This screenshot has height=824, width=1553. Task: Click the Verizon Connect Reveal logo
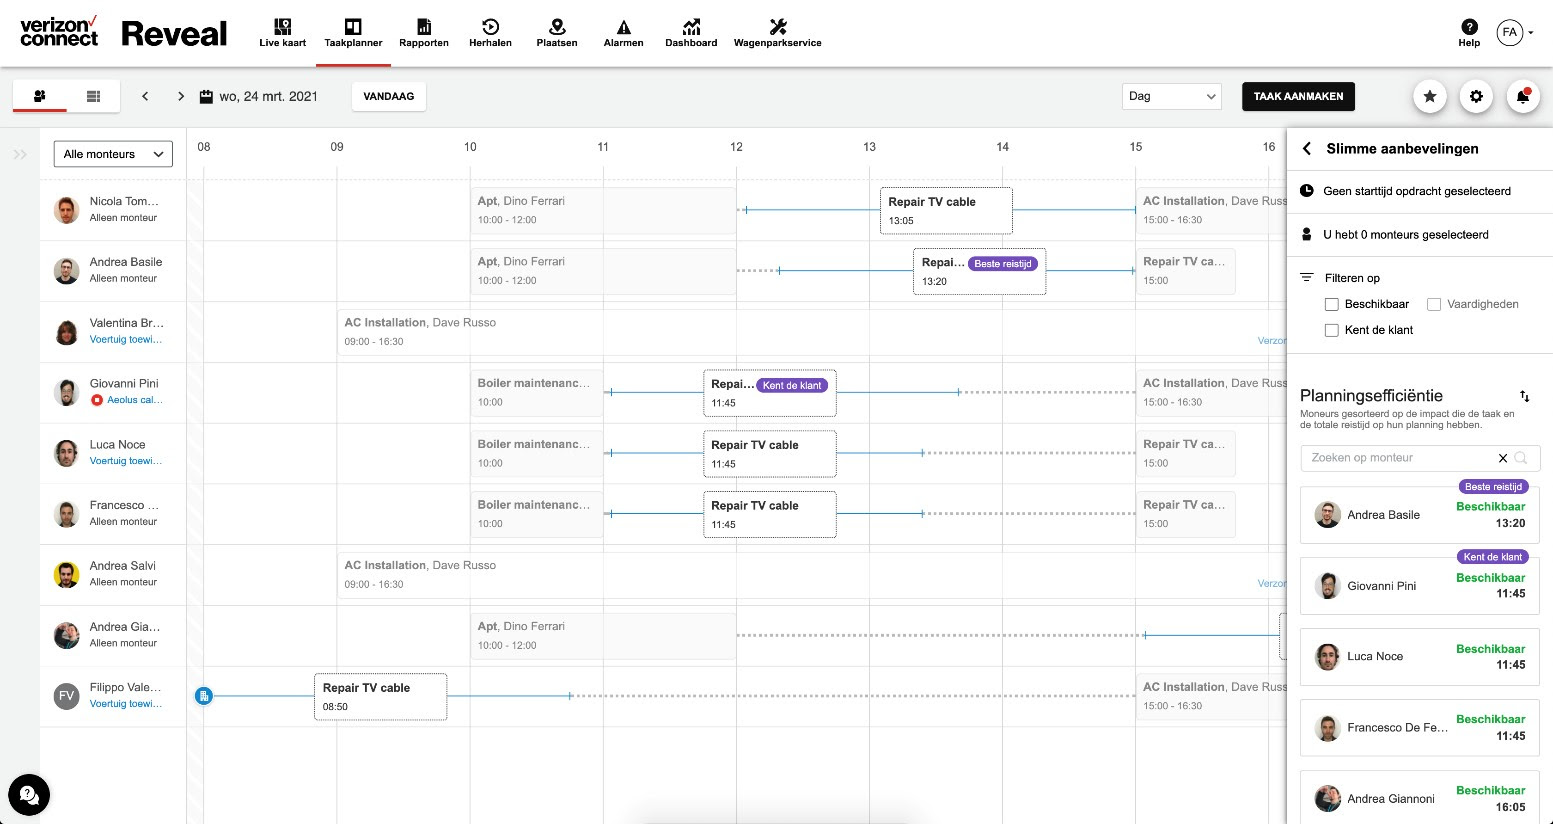[x=123, y=33]
